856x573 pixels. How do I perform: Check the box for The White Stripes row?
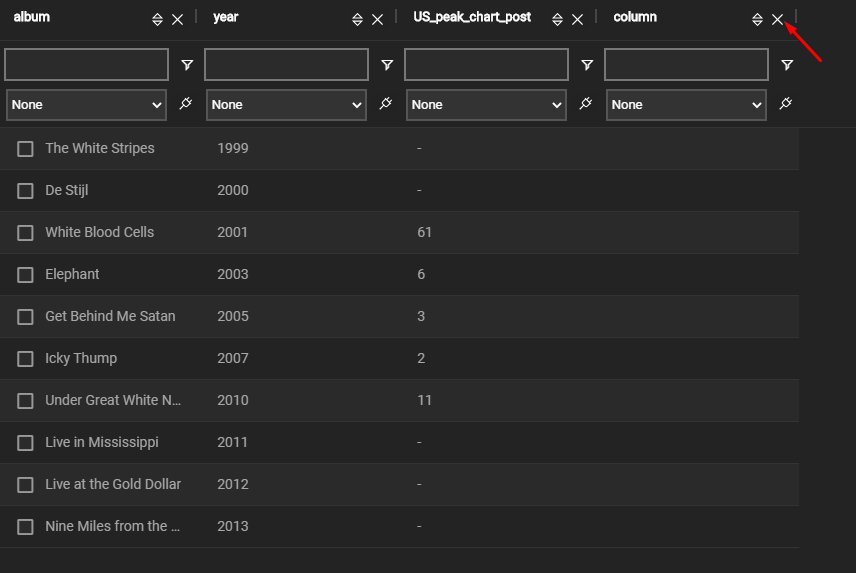coord(26,149)
